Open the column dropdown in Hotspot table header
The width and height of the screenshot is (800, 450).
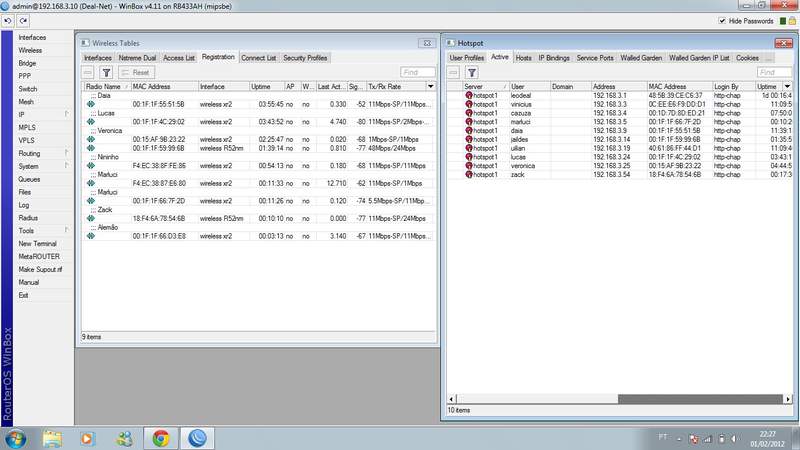pyautogui.click(x=787, y=87)
